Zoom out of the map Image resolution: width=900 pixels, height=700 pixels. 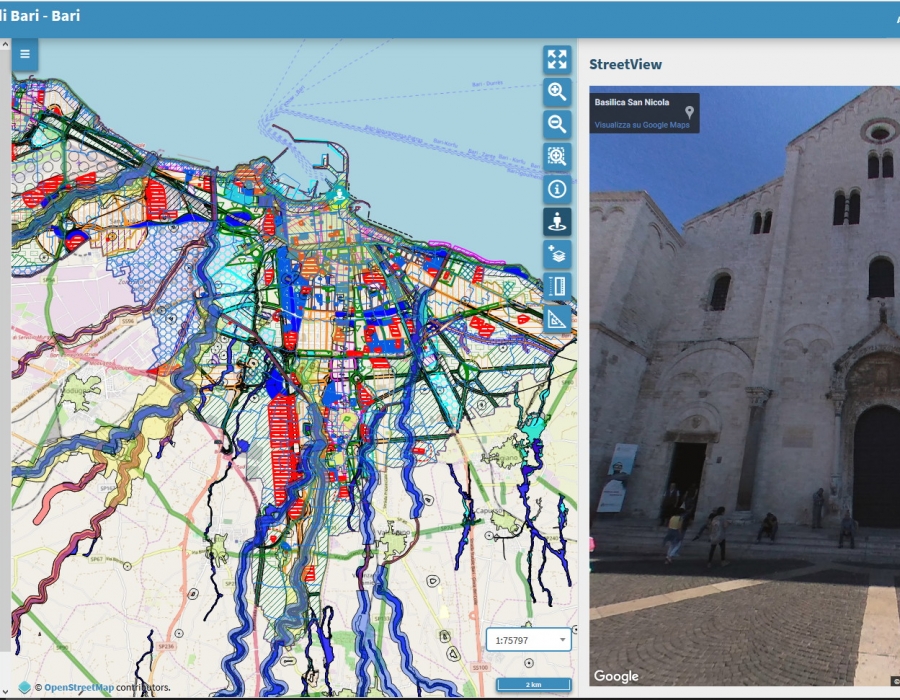point(557,124)
